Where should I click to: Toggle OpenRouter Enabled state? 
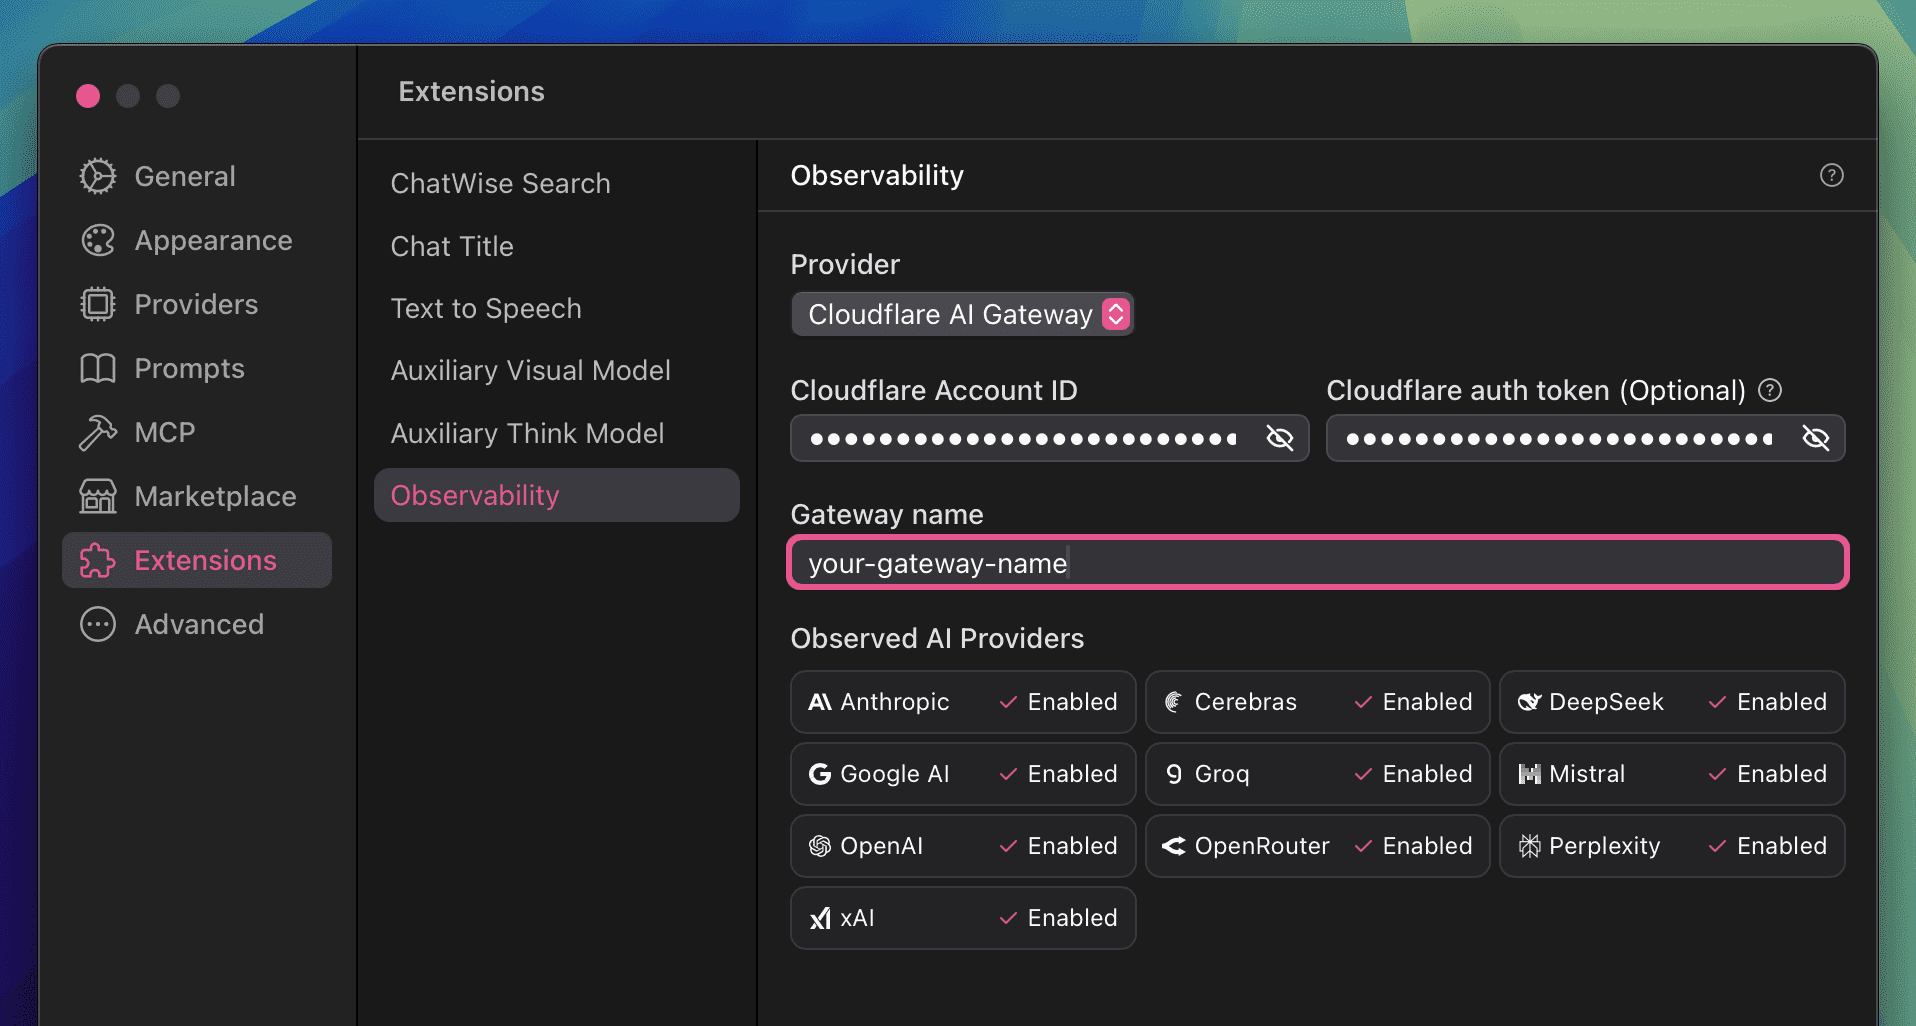click(1413, 846)
